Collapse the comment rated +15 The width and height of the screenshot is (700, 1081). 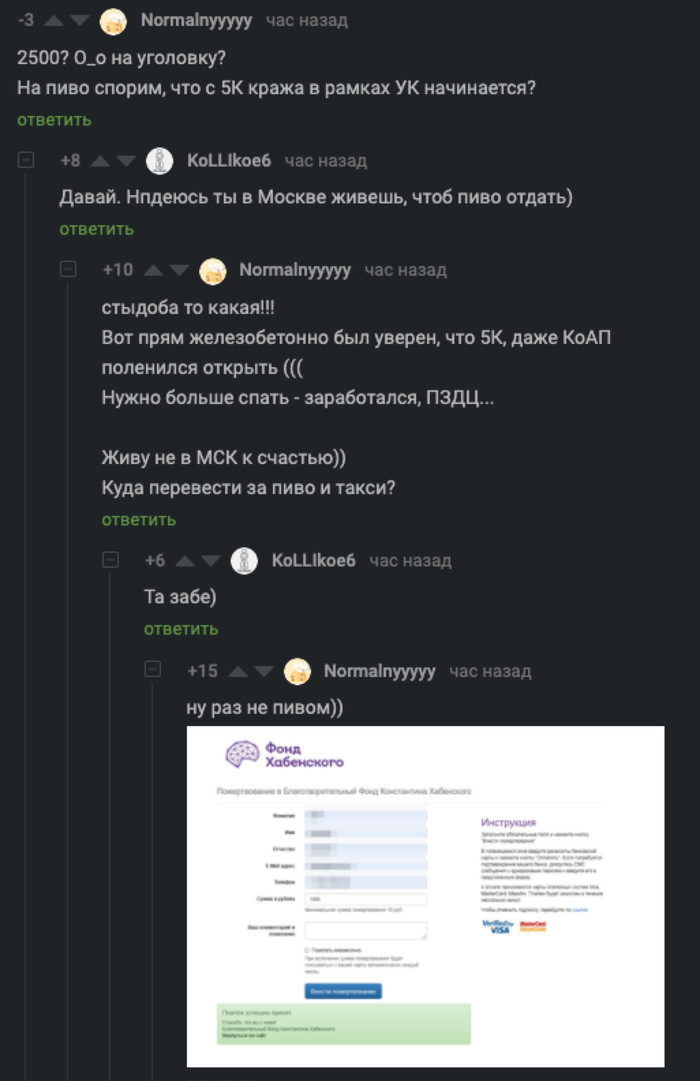pyautogui.click(x=153, y=670)
